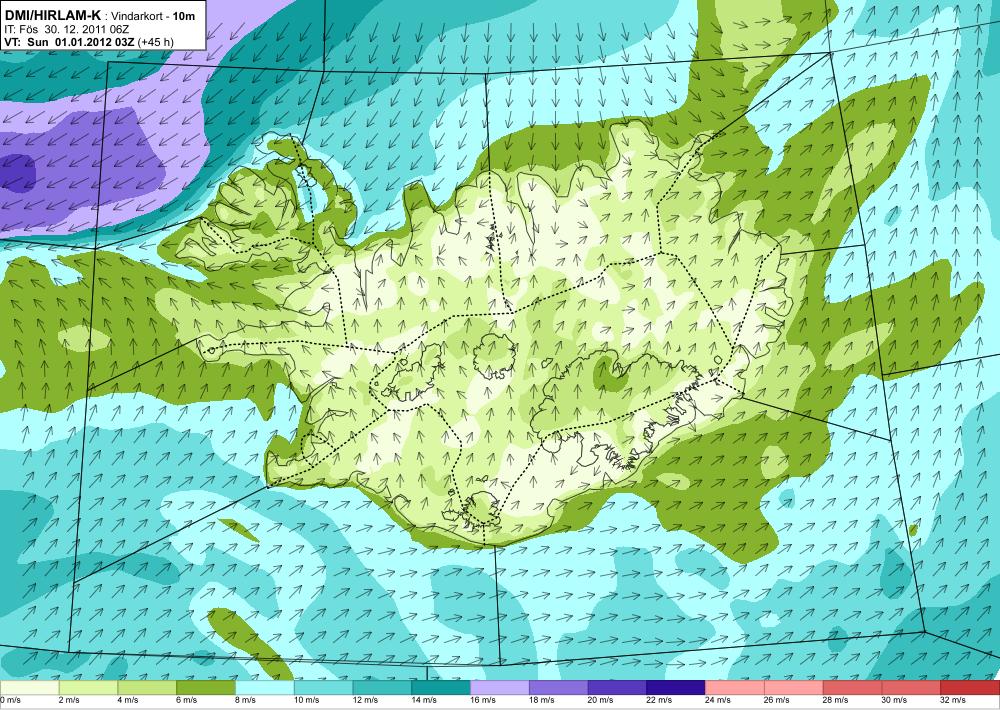Image resolution: width=1000 pixels, height=710 pixels.
Task: Click the "30 m/s" legend label
Action: click(894, 700)
